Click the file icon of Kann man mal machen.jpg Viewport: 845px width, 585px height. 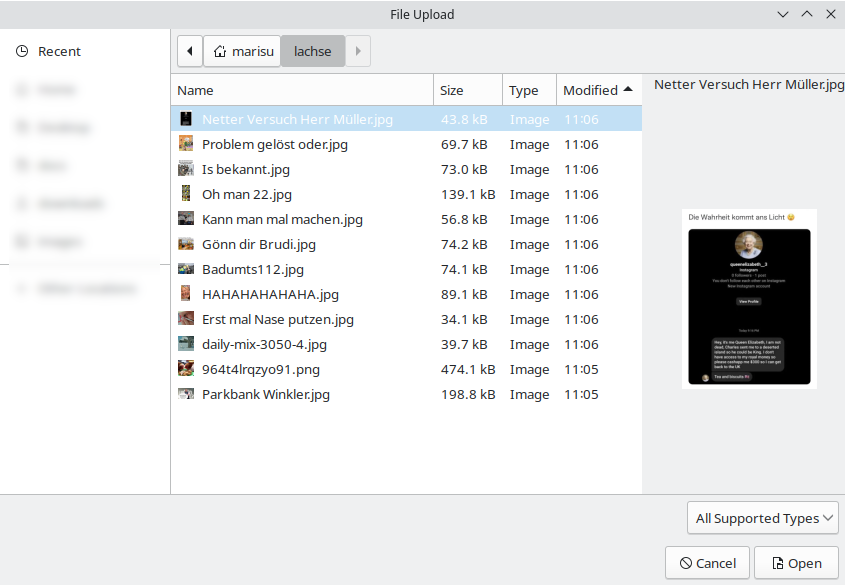click(x=186, y=219)
